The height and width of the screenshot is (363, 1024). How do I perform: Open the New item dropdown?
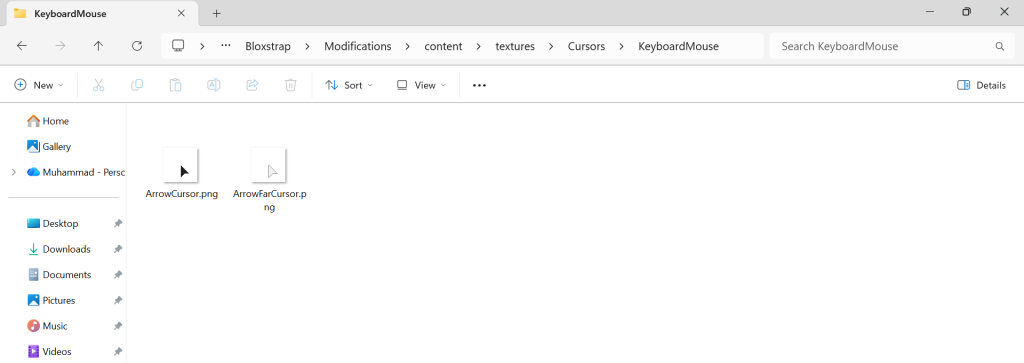[x=39, y=85]
